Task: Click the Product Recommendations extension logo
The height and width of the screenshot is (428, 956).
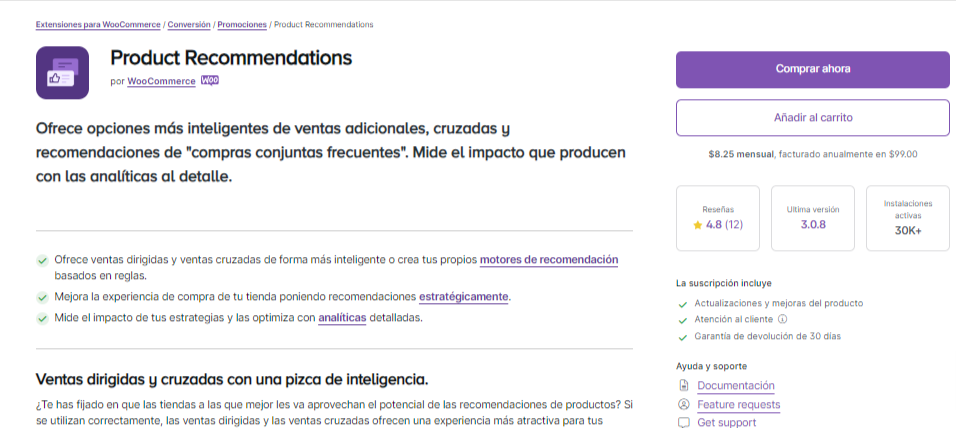Action: (62, 73)
